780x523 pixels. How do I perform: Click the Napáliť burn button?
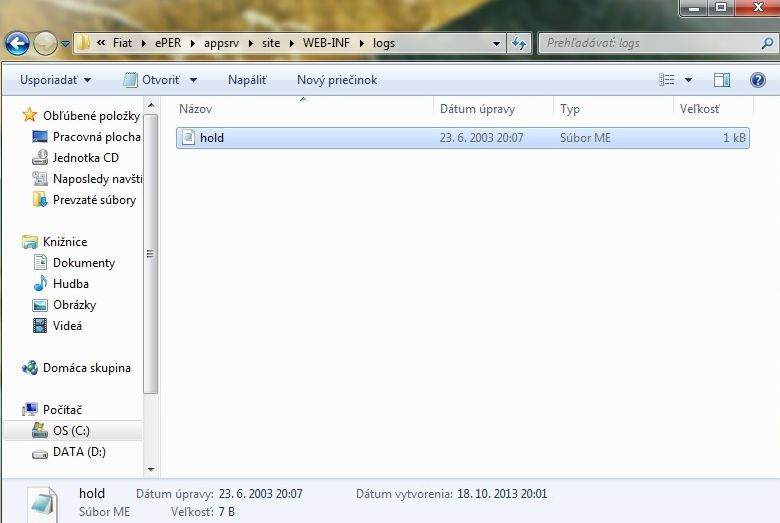247,80
